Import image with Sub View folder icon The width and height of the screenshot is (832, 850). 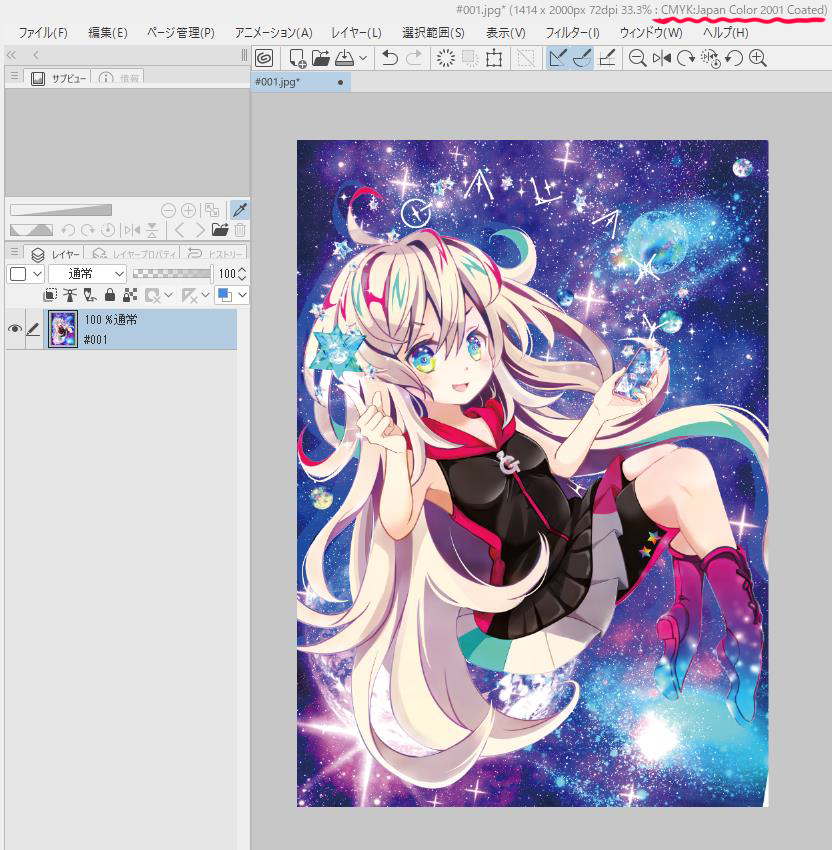click(220, 230)
